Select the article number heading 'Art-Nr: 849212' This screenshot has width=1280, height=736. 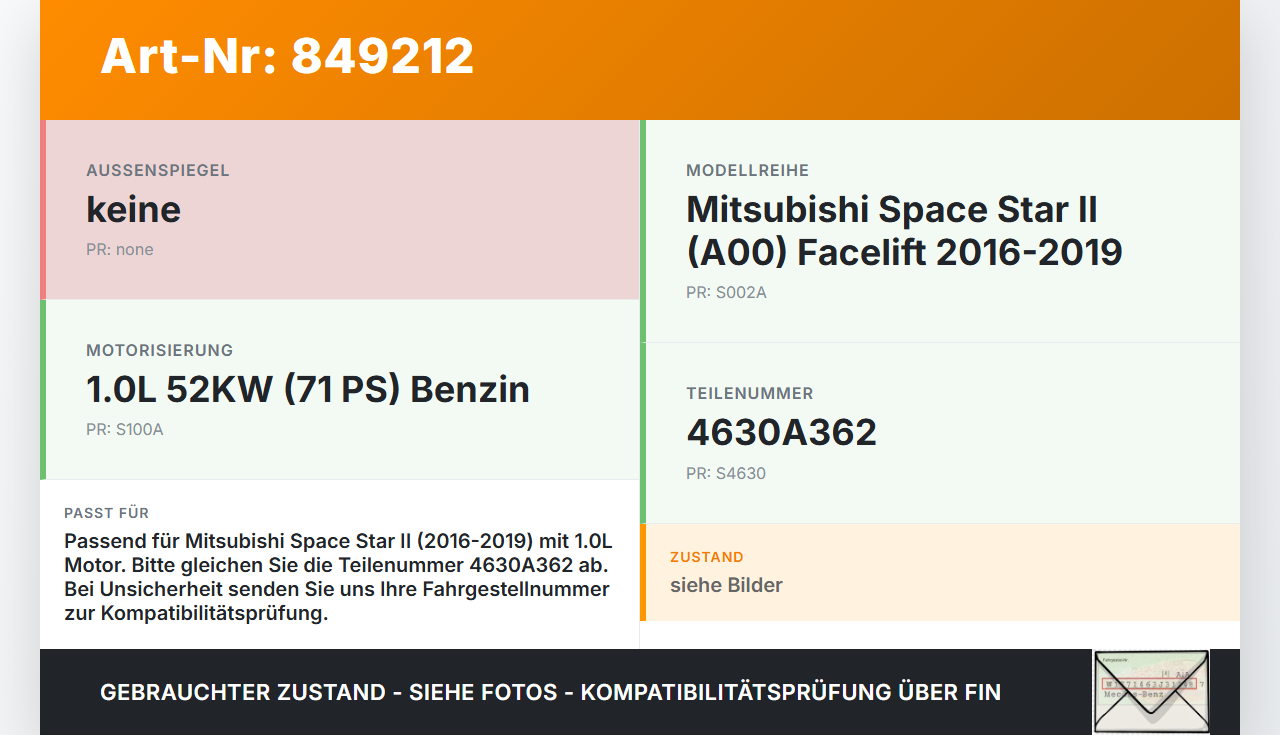coord(287,56)
